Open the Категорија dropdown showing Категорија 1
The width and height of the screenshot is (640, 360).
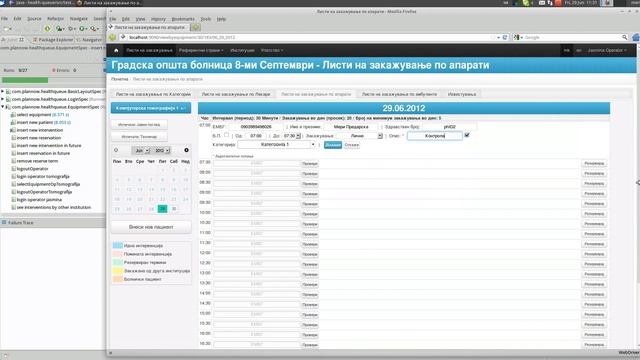[277, 144]
